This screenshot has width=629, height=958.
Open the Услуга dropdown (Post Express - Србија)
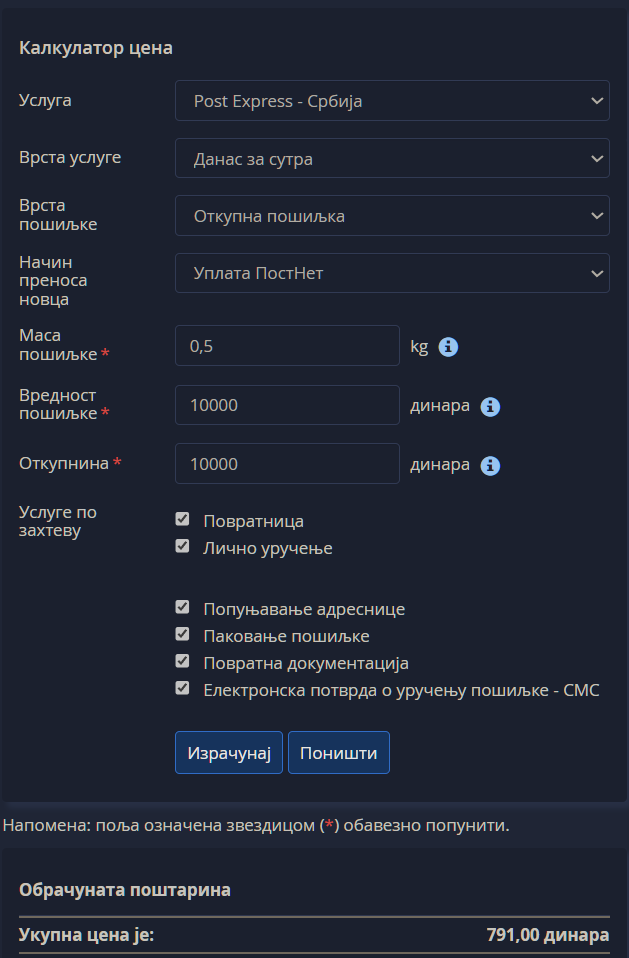392,101
